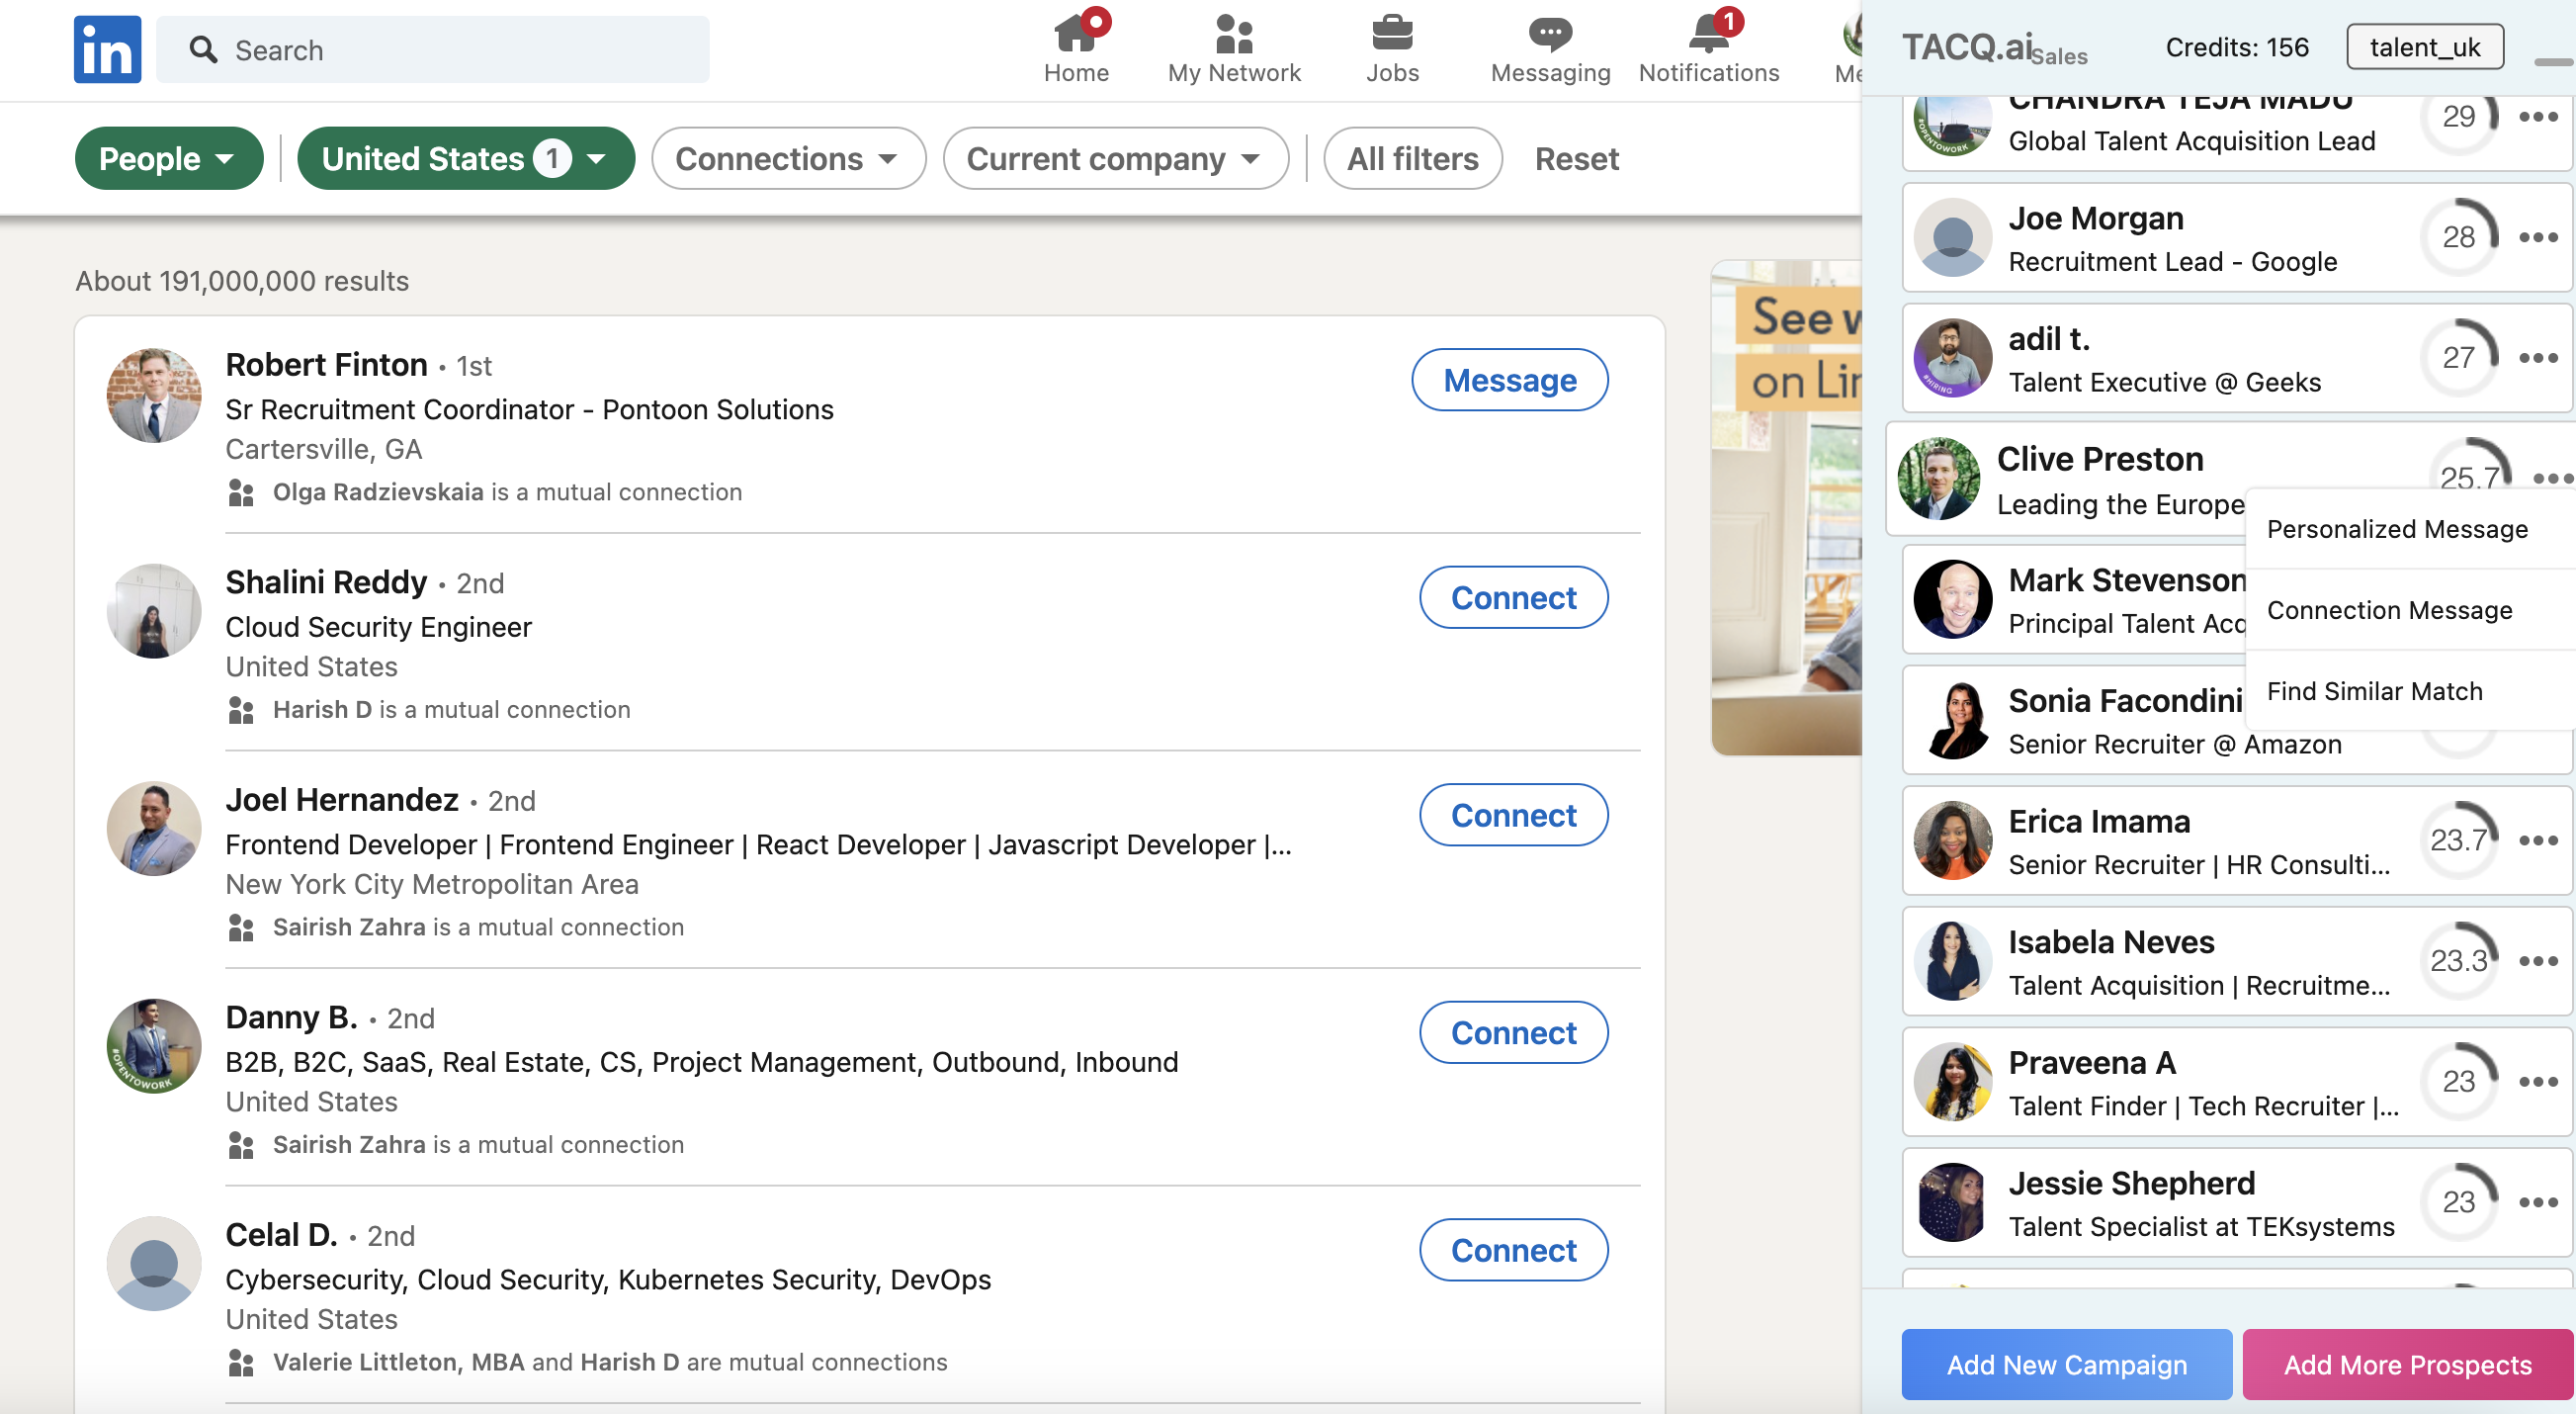Image resolution: width=2576 pixels, height=1414 pixels.
Task: Click Erica Imama score ring 23.7
Action: click(x=2459, y=840)
